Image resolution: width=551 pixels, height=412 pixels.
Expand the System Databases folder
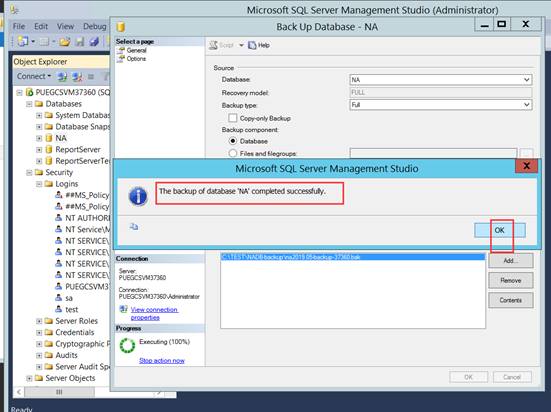click(x=39, y=115)
